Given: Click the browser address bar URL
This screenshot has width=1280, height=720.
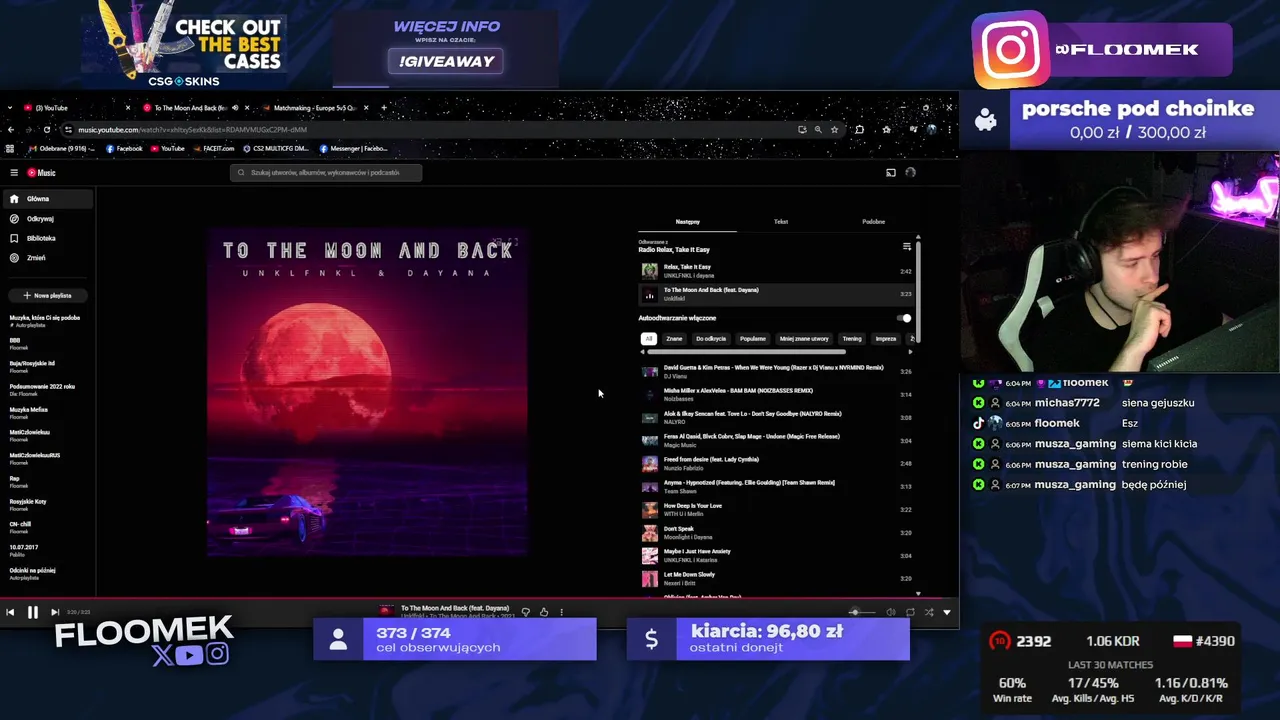Looking at the screenshot, I should [x=192, y=130].
